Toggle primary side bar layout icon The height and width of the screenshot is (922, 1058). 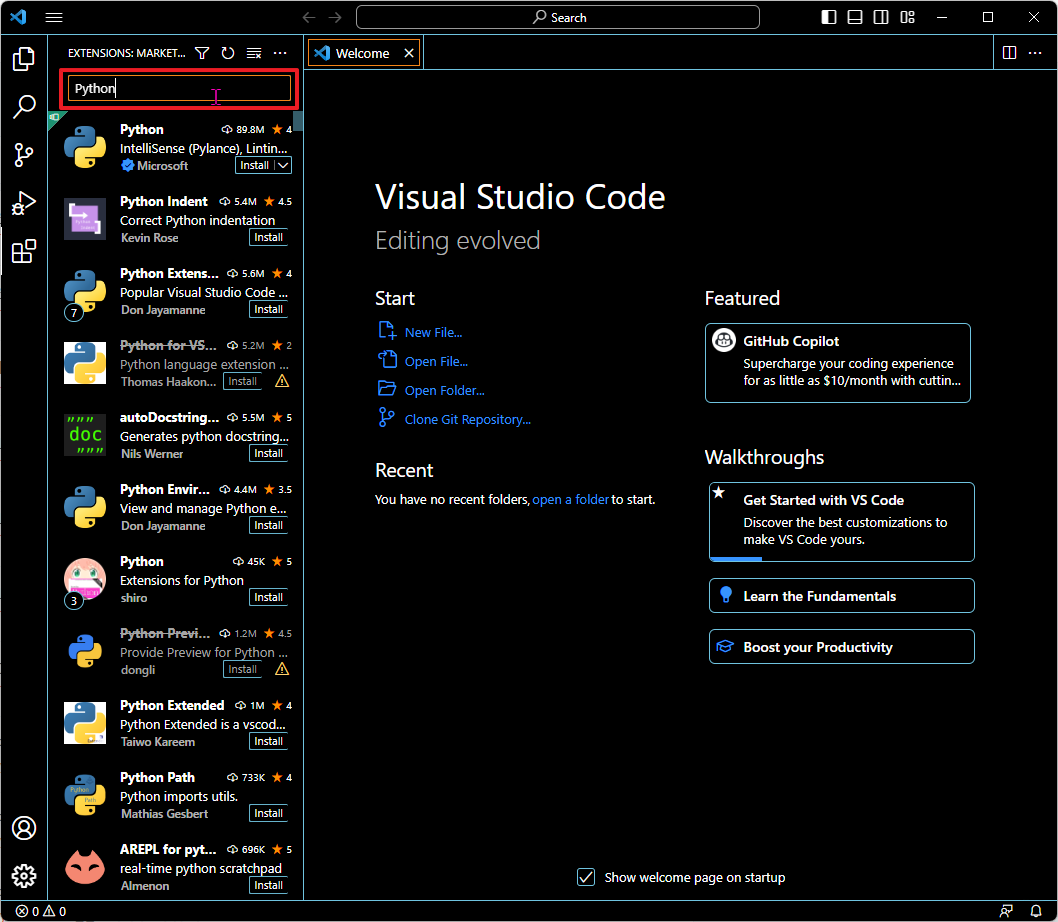[x=829, y=18]
